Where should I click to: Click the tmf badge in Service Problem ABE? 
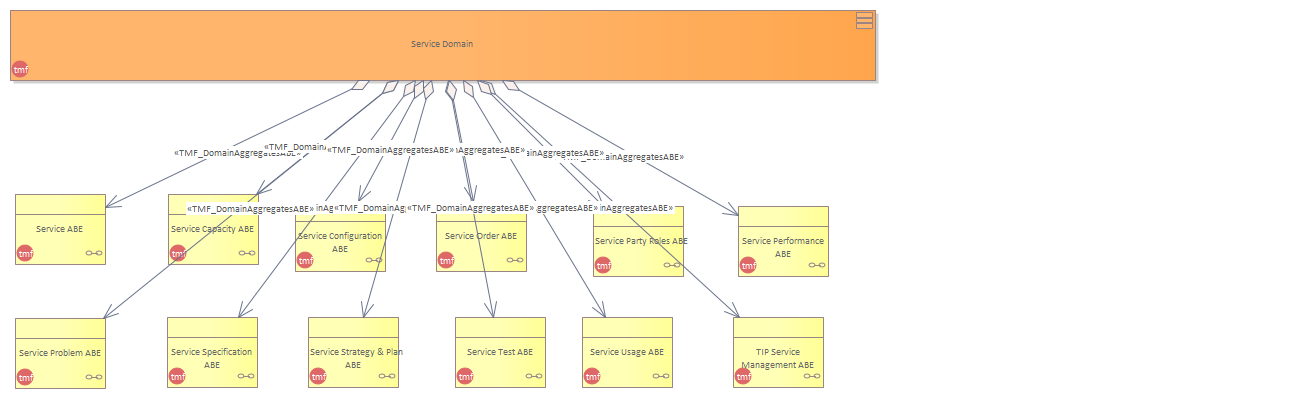pyautogui.click(x=25, y=377)
